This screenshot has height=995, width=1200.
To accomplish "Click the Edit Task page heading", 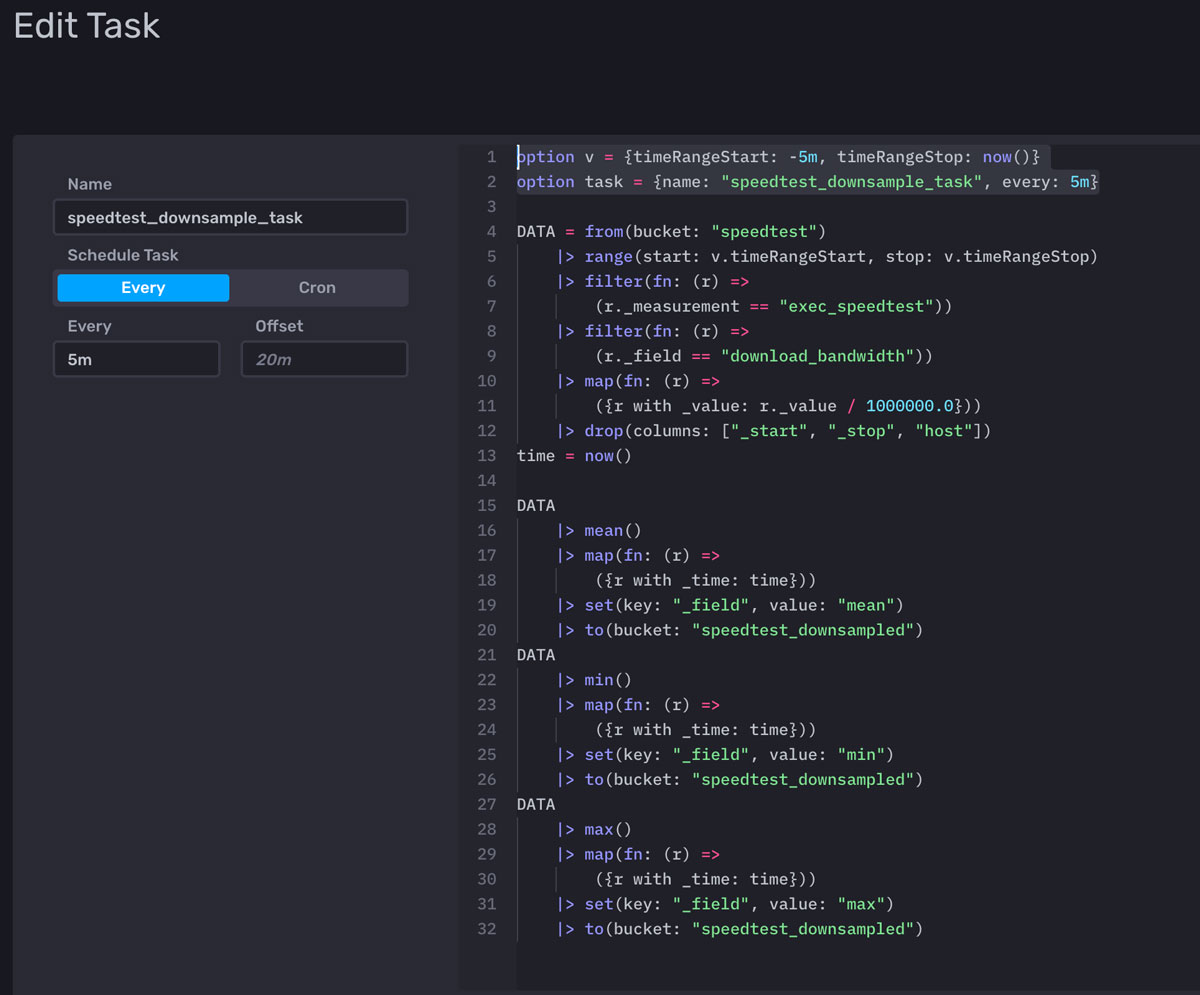I will [x=86, y=27].
